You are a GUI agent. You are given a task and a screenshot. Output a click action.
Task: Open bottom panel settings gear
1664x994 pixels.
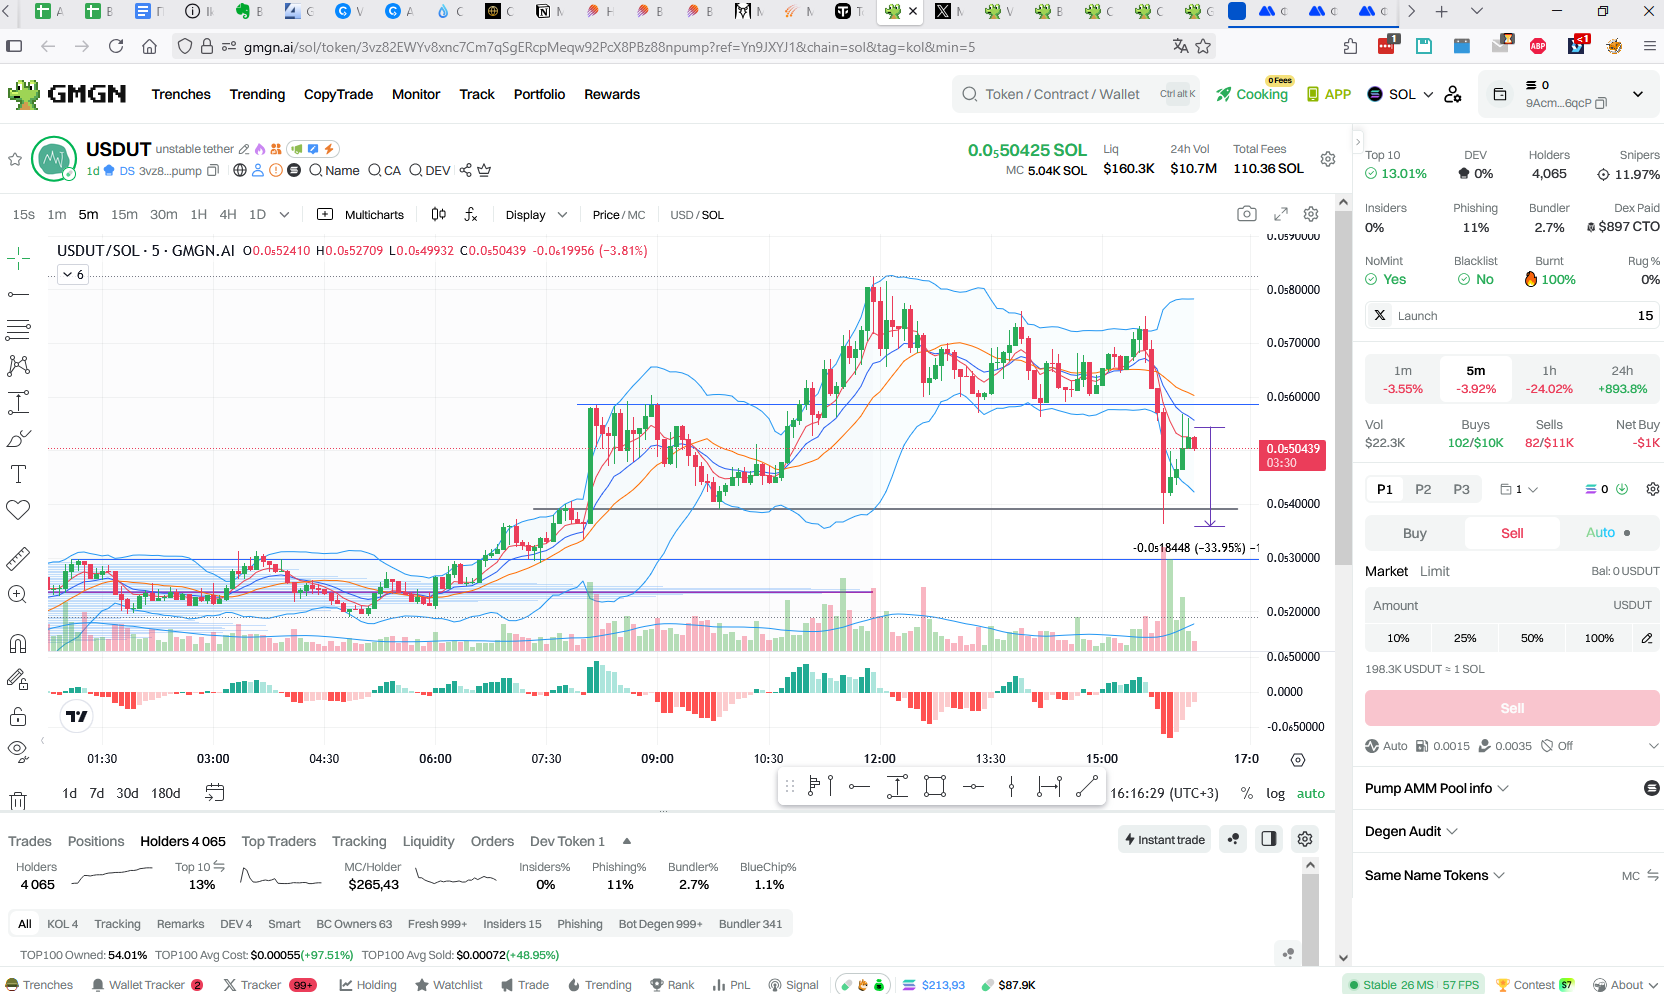point(1305,839)
